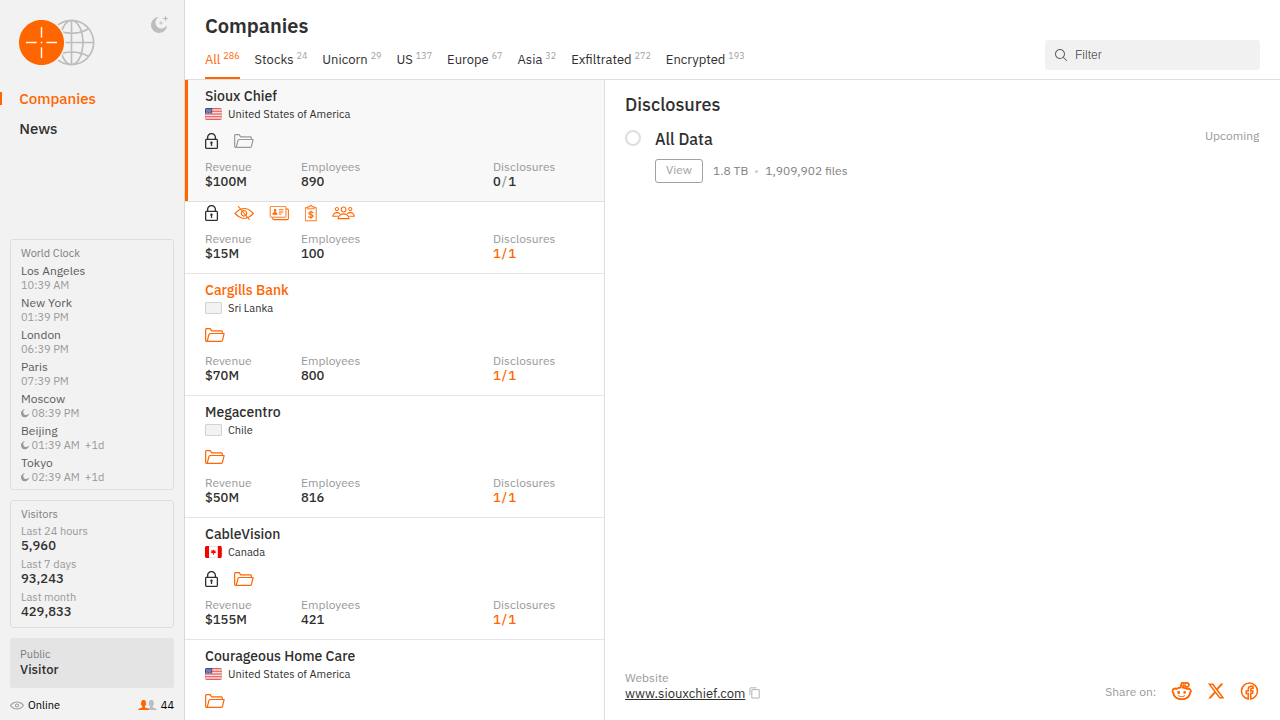The width and height of the screenshot is (1280, 720).
Task: Open the Cargills Bank company entry
Action: tap(395, 335)
